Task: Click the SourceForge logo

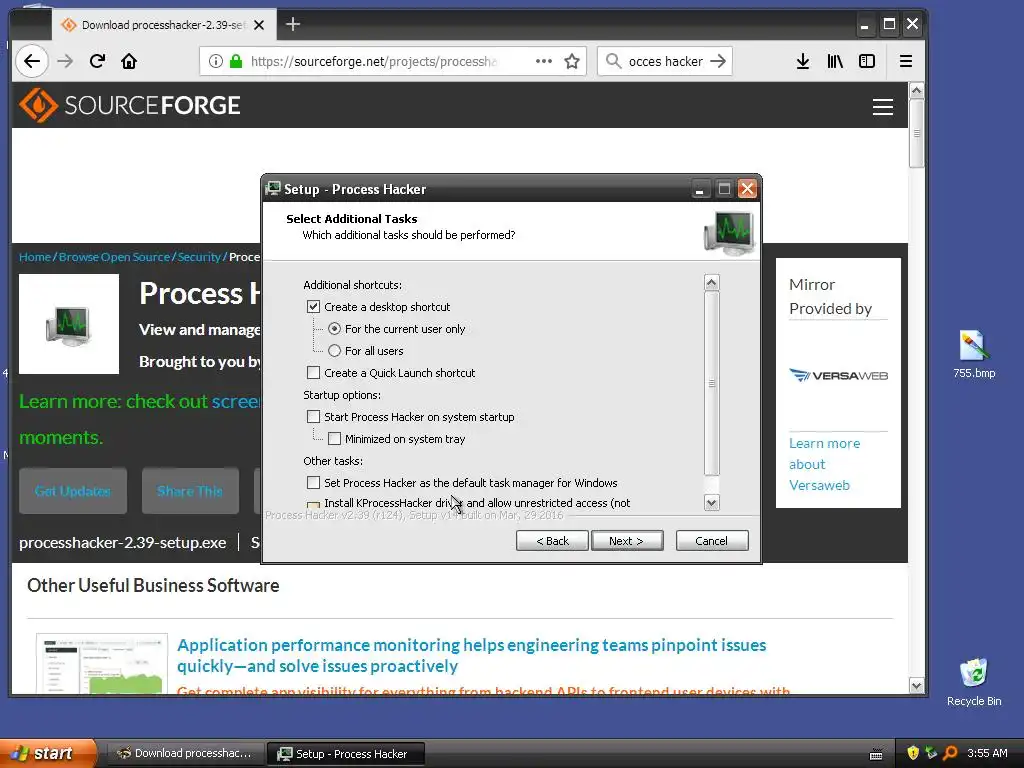Action: click(129, 105)
